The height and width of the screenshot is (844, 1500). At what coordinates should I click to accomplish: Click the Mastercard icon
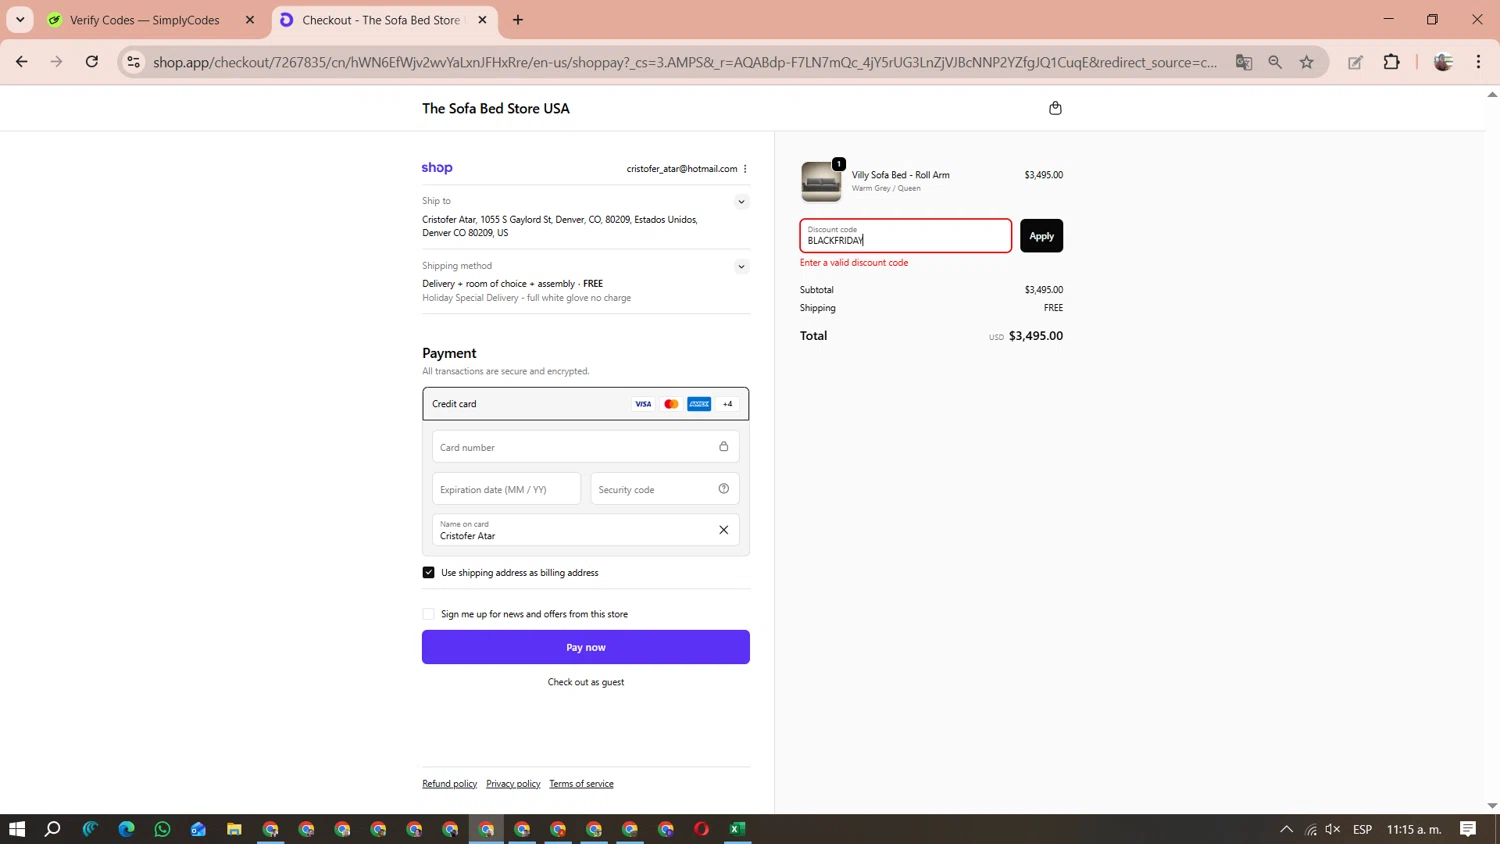pos(671,404)
